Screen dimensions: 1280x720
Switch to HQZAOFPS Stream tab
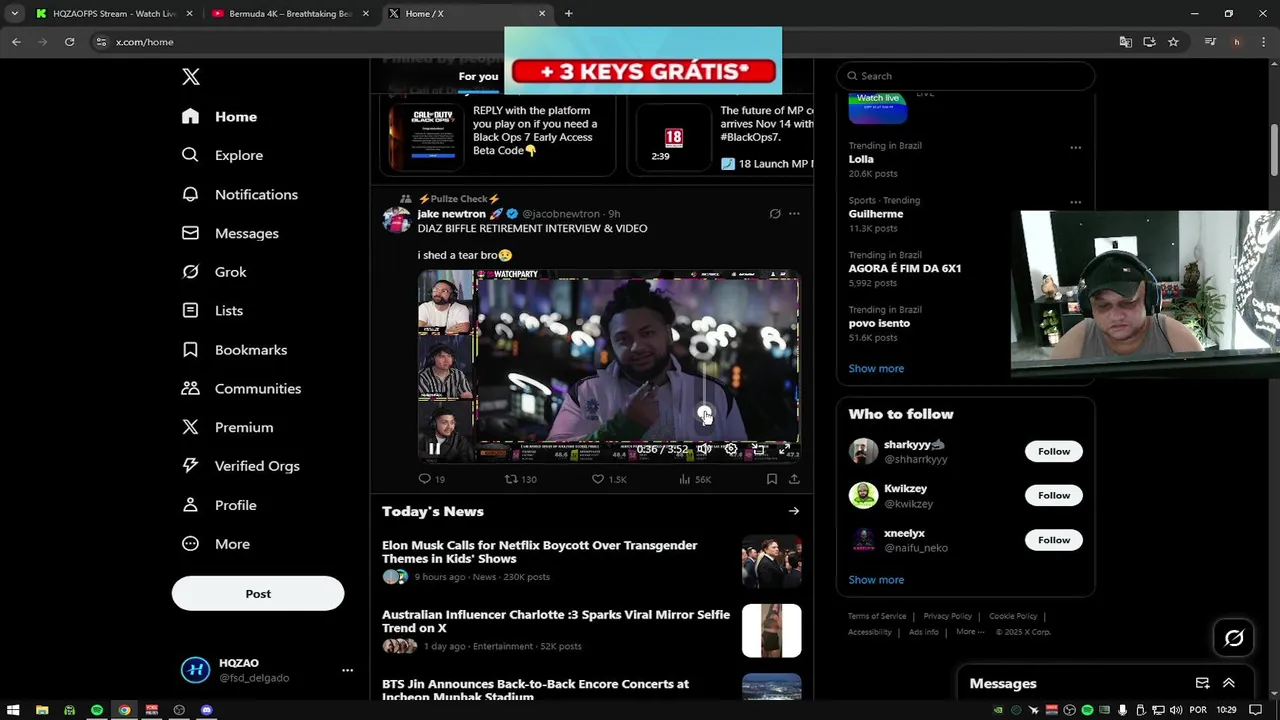[x=114, y=13]
